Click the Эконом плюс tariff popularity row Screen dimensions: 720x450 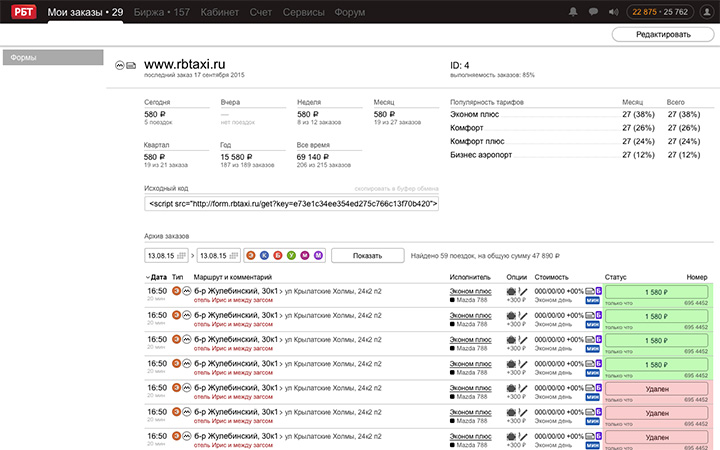click(x=575, y=114)
